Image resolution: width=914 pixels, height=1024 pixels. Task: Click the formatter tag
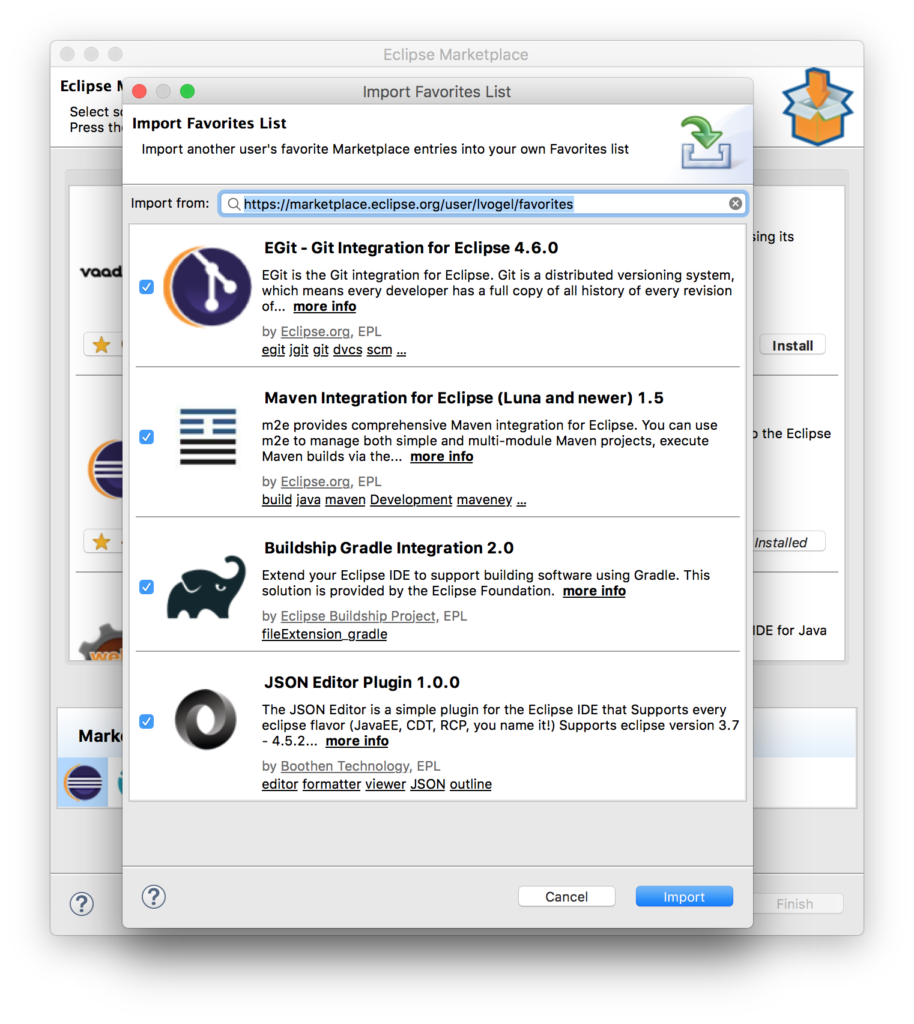(332, 784)
